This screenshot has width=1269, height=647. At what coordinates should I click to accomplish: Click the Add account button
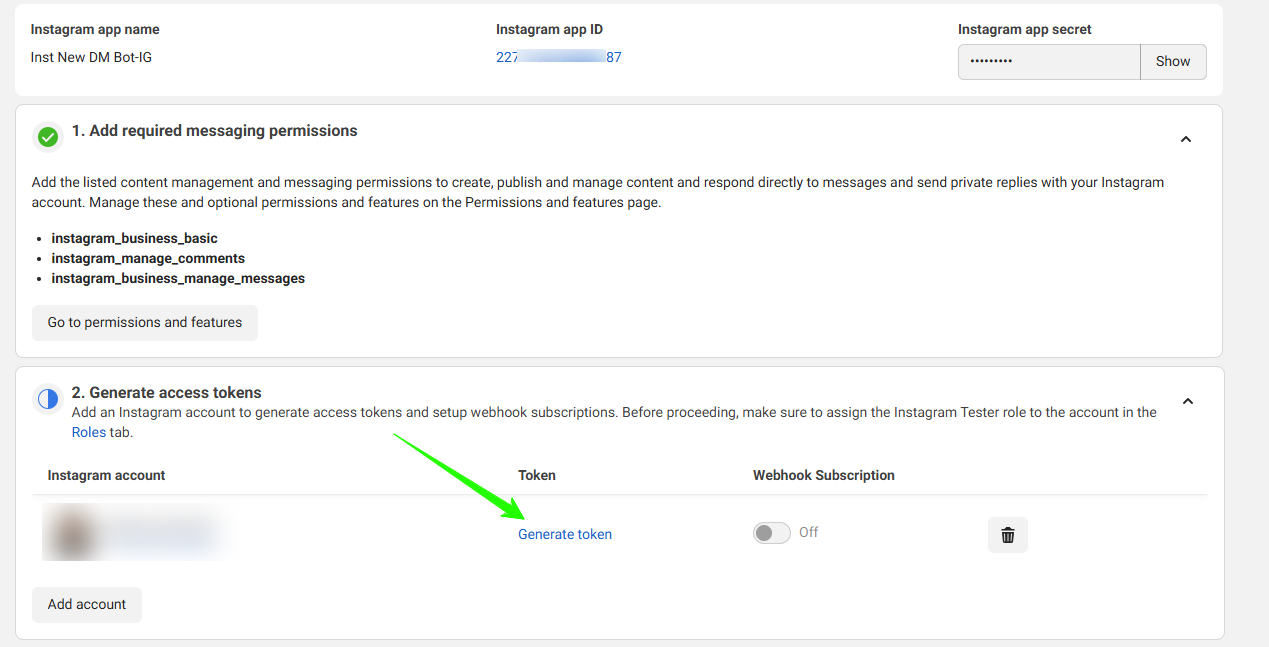click(87, 604)
